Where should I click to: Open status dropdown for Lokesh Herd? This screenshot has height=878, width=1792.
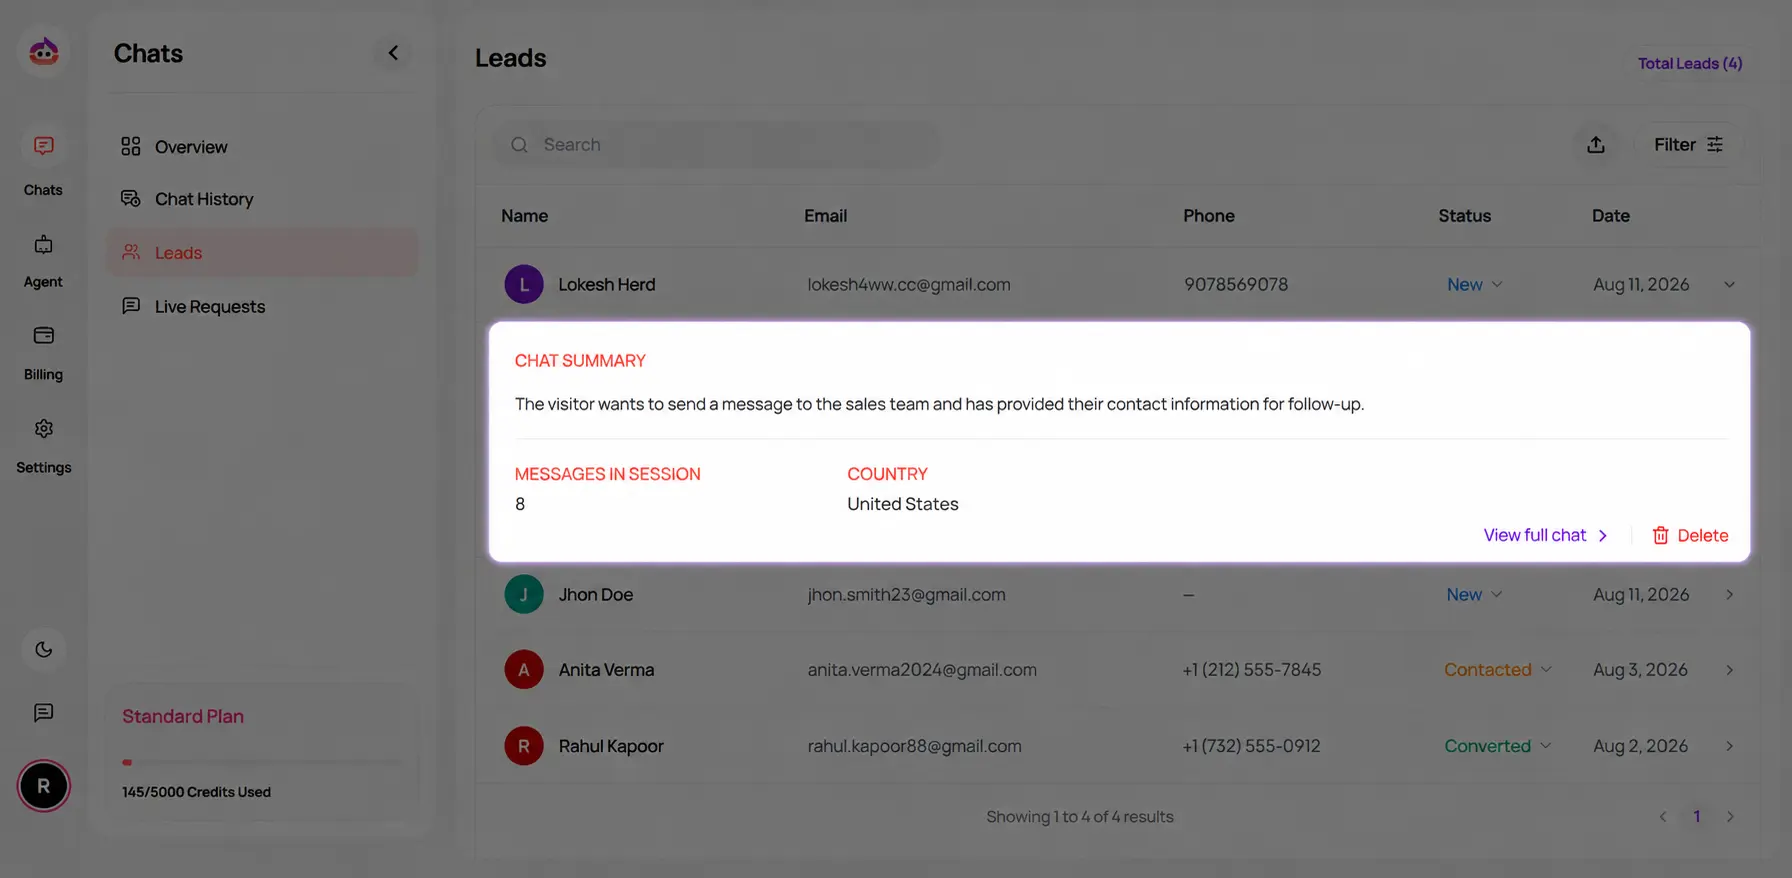pyautogui.click(x=1475, y=285)
